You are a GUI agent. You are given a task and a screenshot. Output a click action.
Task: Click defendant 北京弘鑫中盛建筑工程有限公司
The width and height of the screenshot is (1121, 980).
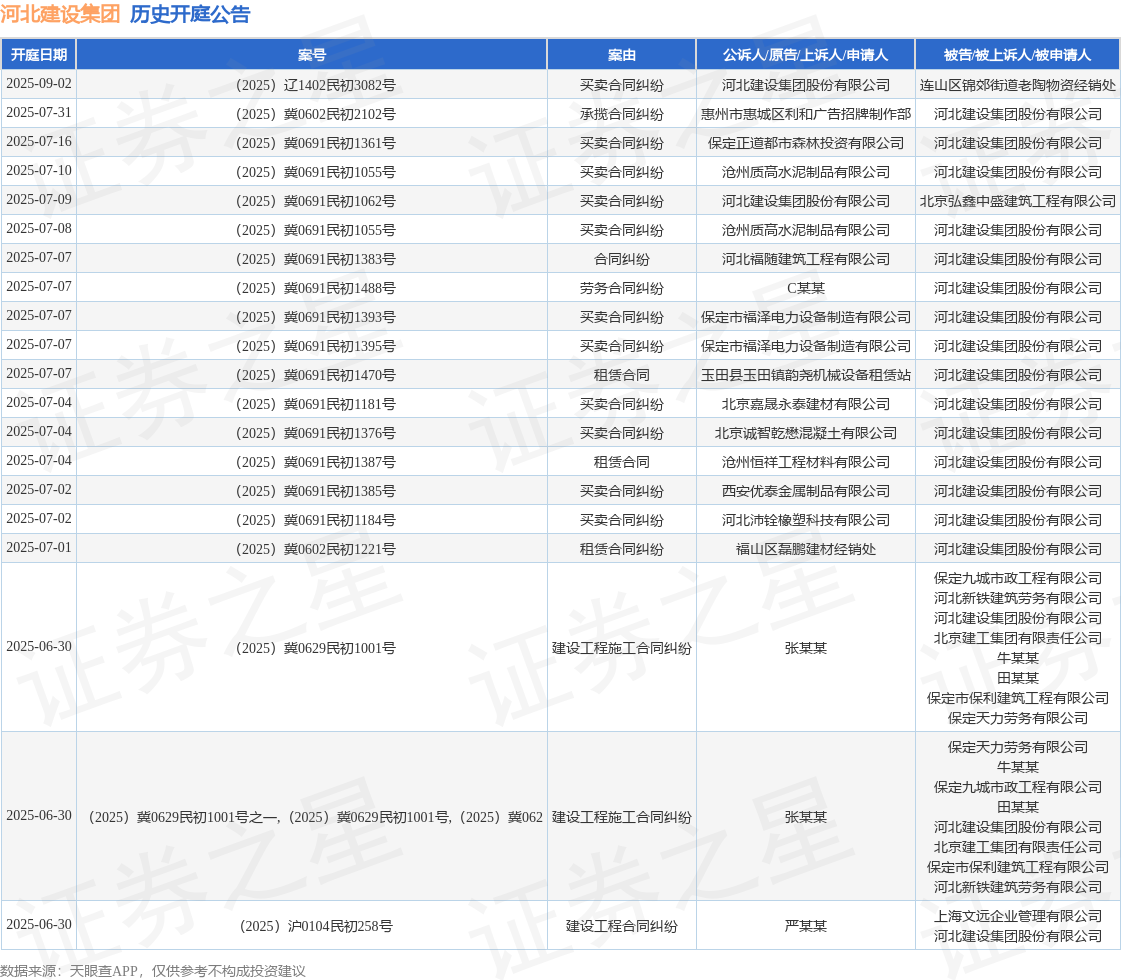(1017, 201)
